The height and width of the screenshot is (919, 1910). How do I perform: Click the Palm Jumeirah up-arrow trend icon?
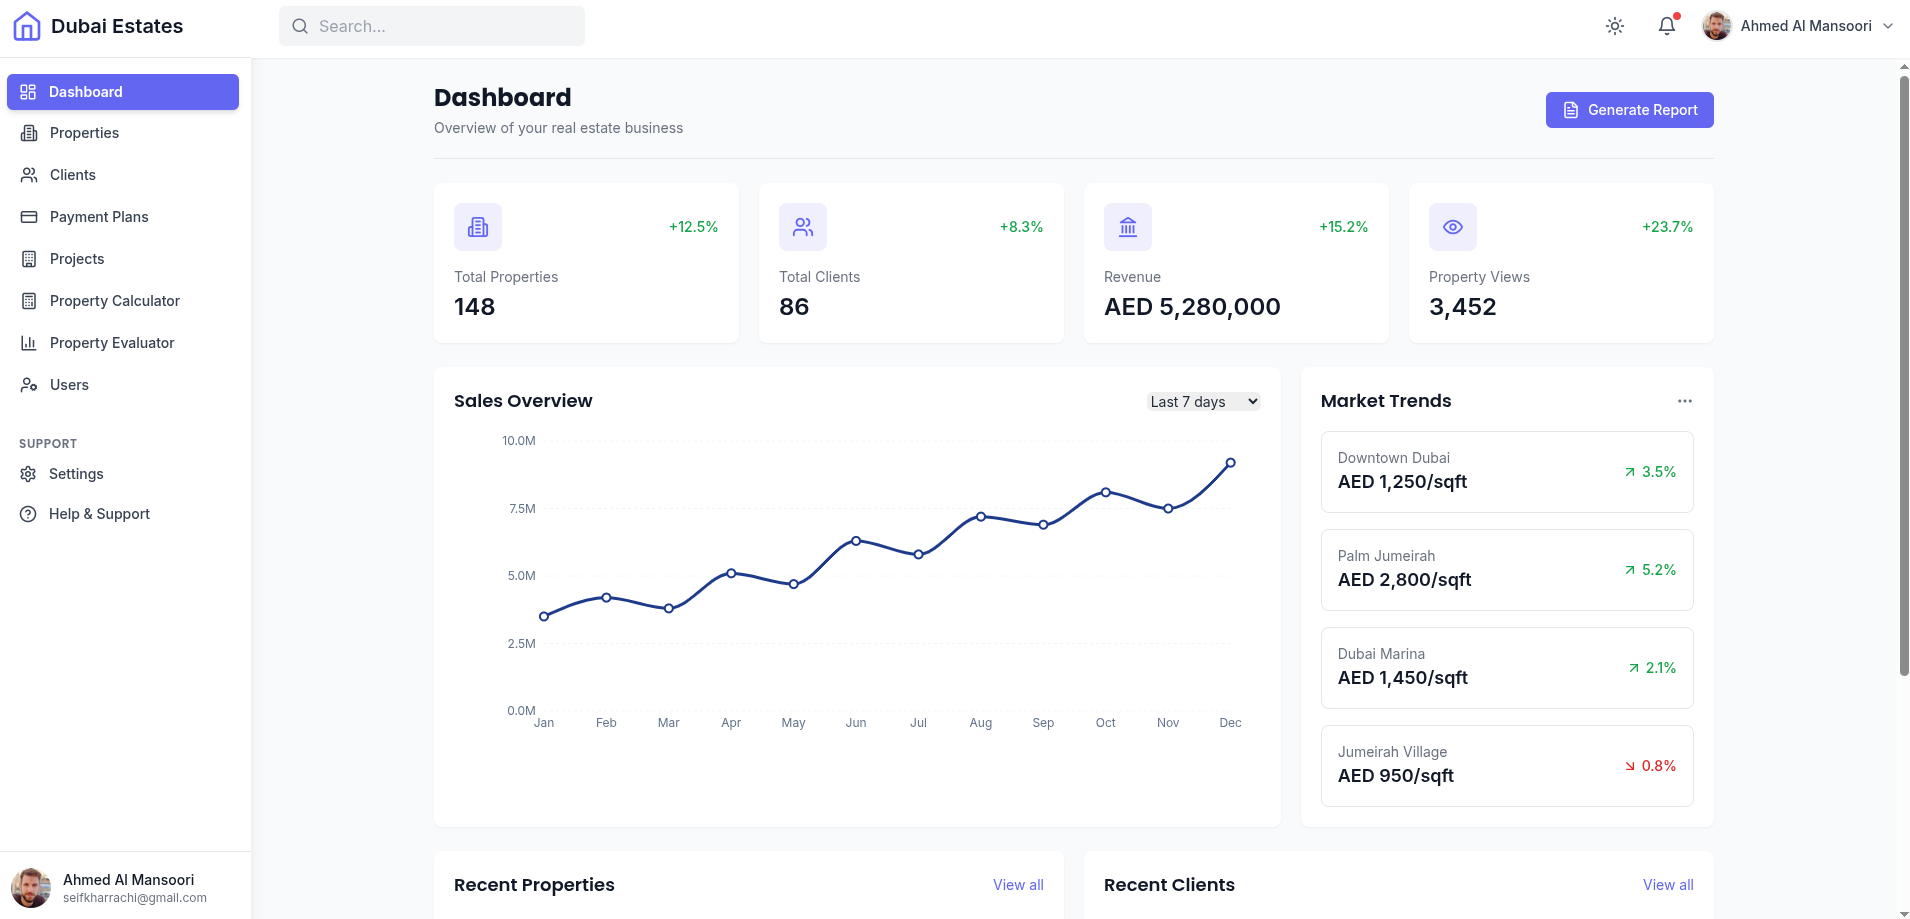[x=1630, y=570]
